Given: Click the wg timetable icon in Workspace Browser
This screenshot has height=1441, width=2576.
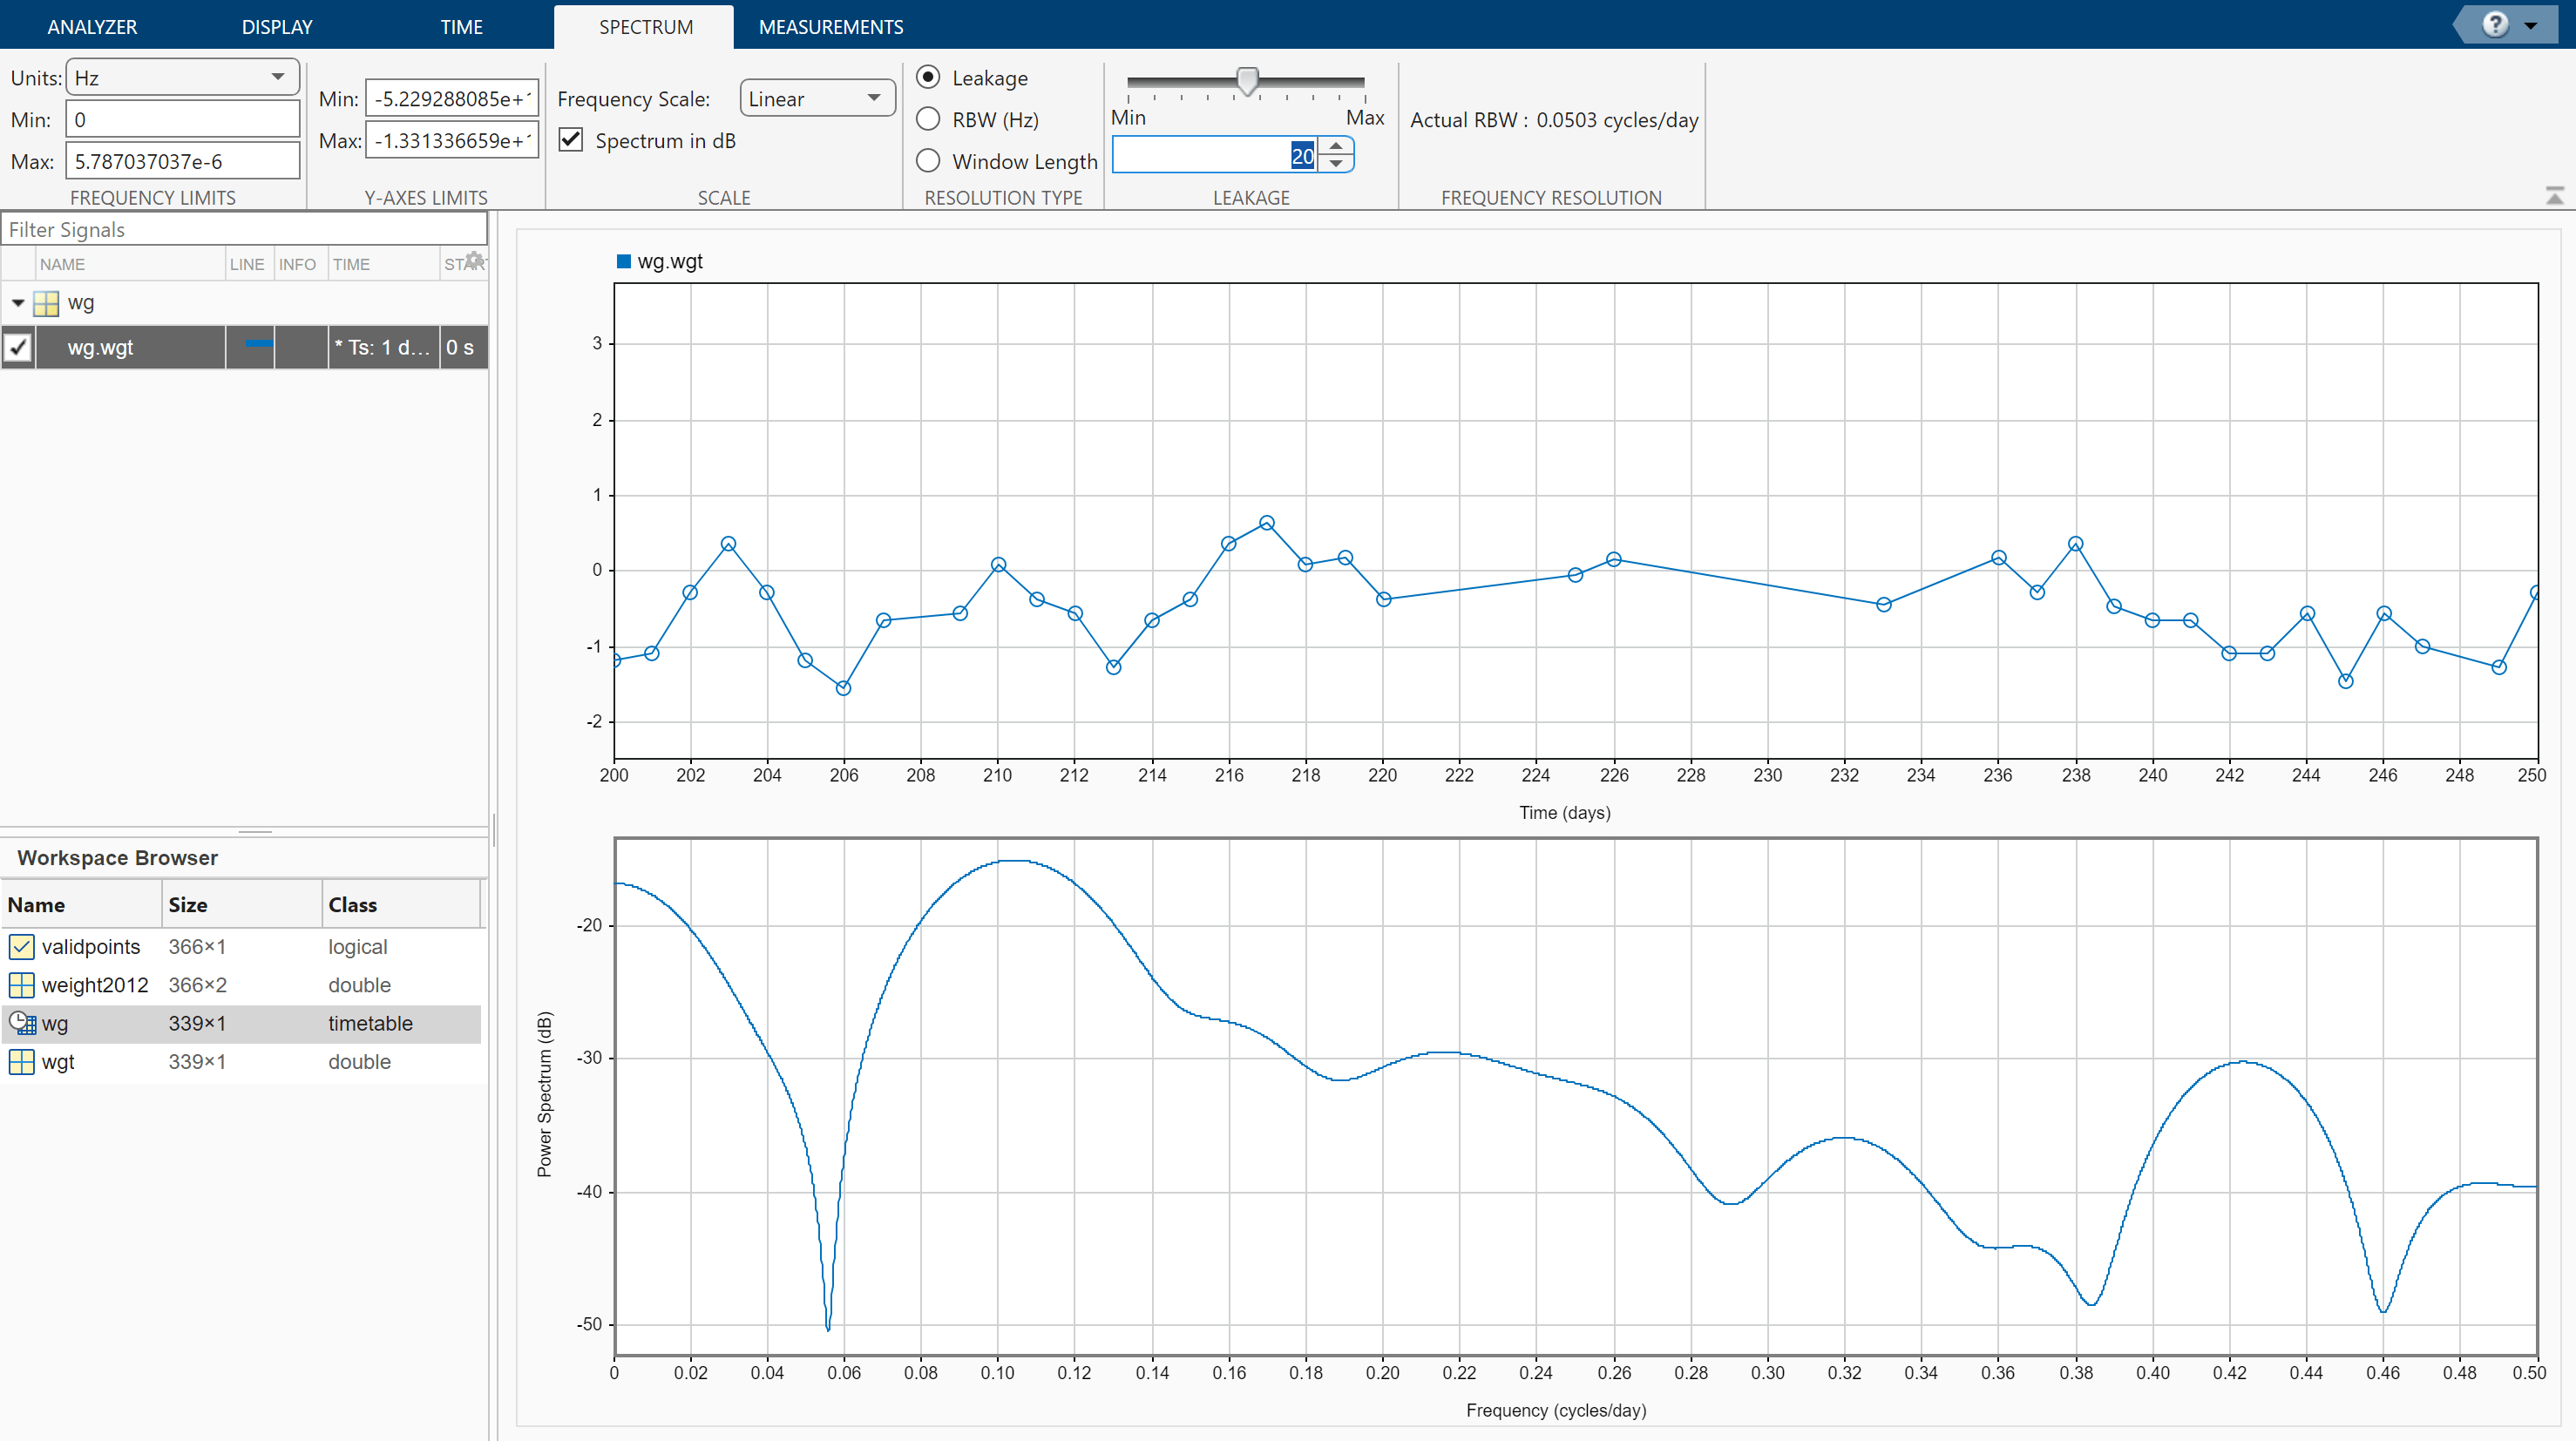Looking at the screenshot, I should (x=22, y=1023).
